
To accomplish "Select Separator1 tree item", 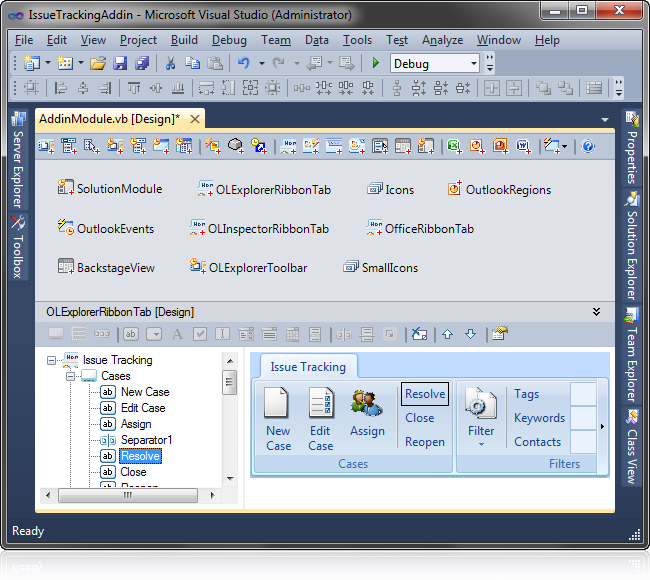I will coord(146,440).
